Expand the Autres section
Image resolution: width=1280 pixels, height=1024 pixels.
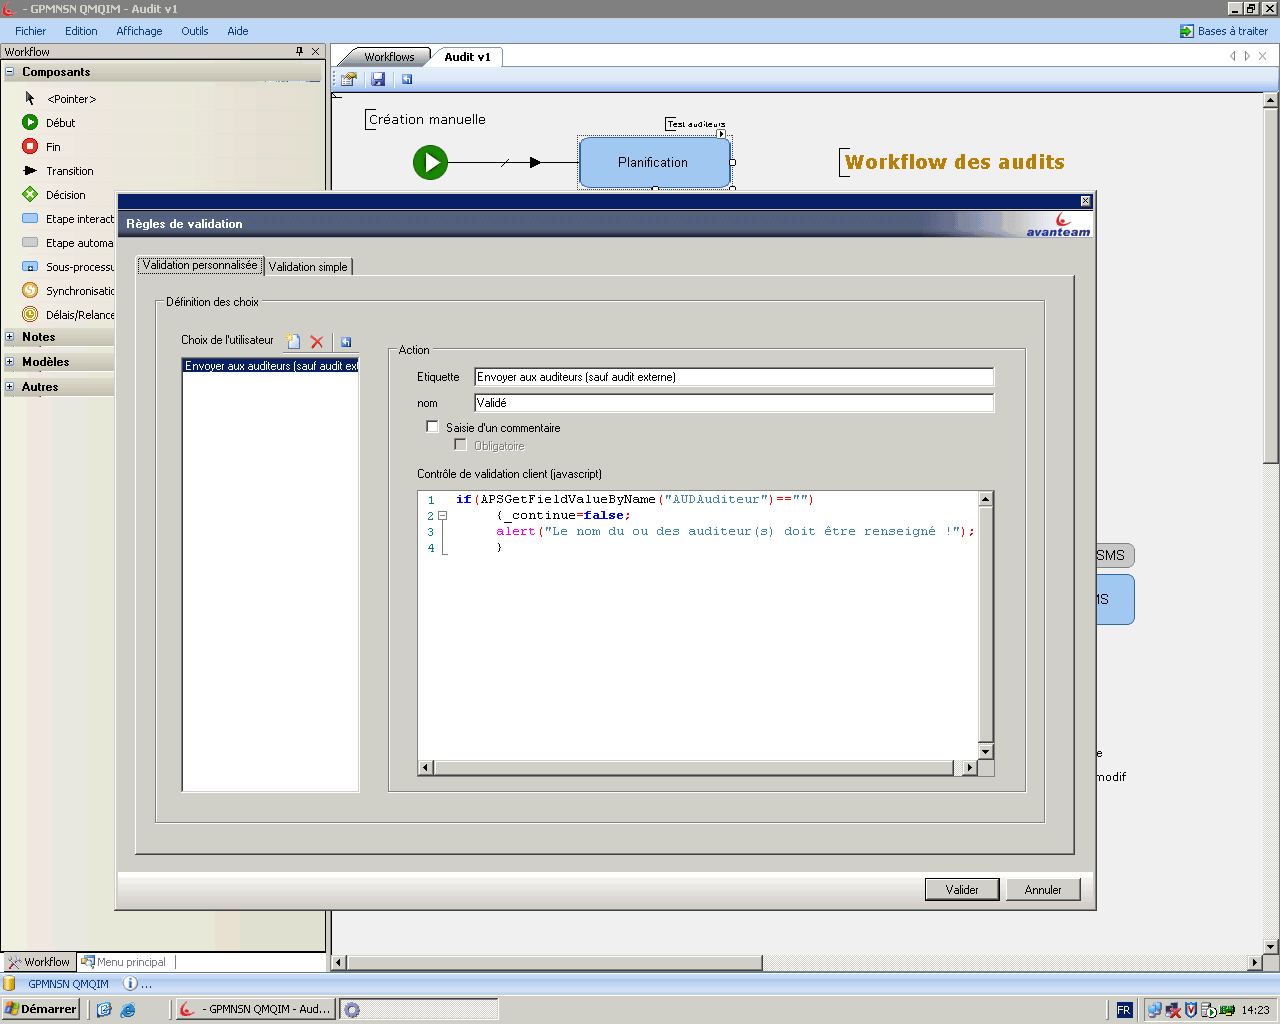tap(10, 387)
